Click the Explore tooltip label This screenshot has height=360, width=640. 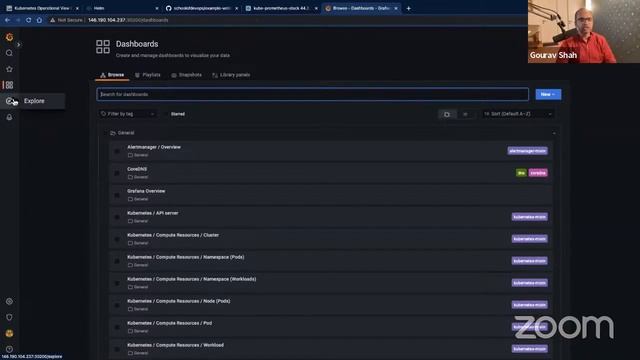pyautogui.click(x=34, y=101)
